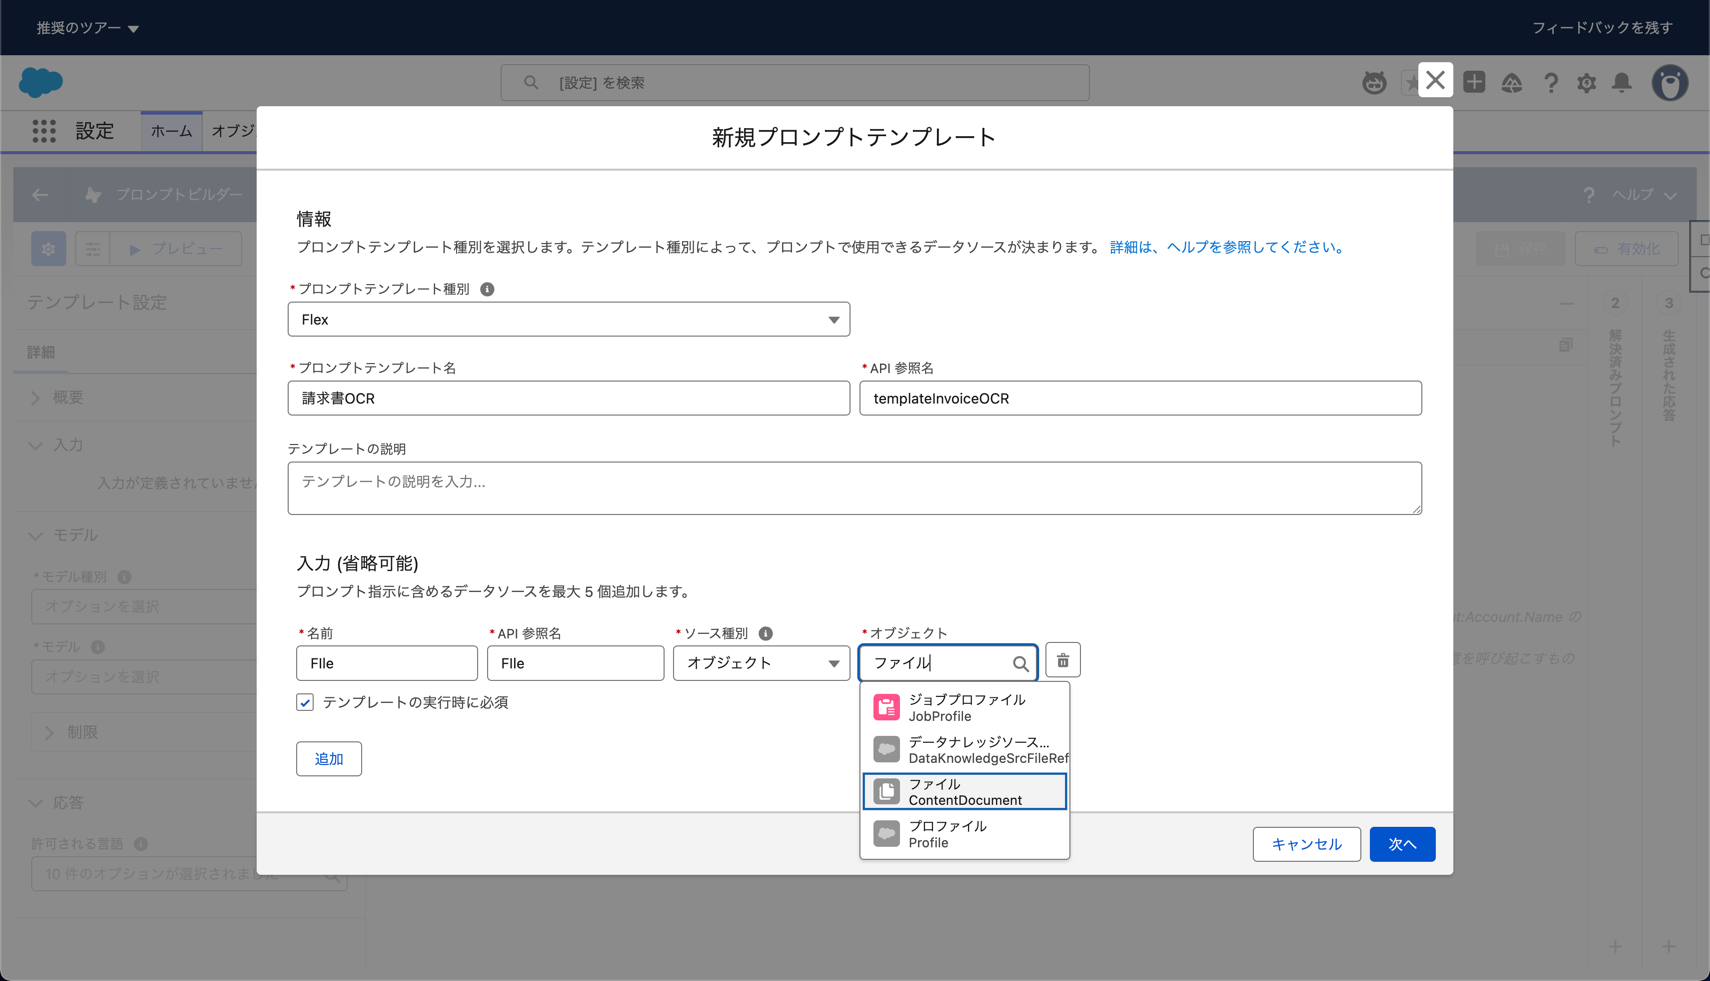Viewport: 1710px width, 981px height.
Task: Open the setup gear menu
Action: pos(1586,83)
